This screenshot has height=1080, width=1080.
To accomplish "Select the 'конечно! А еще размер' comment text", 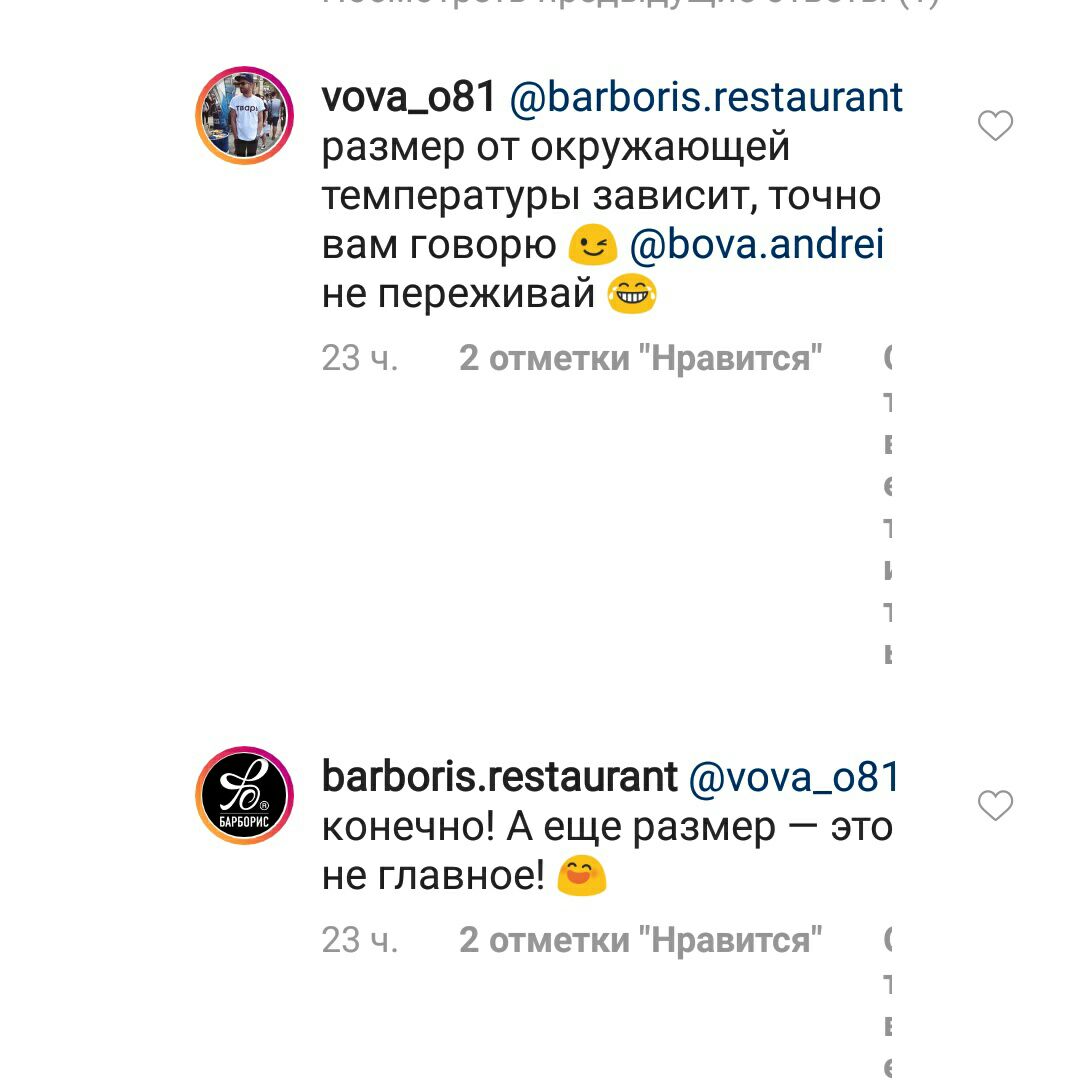I will click(607, 851).
